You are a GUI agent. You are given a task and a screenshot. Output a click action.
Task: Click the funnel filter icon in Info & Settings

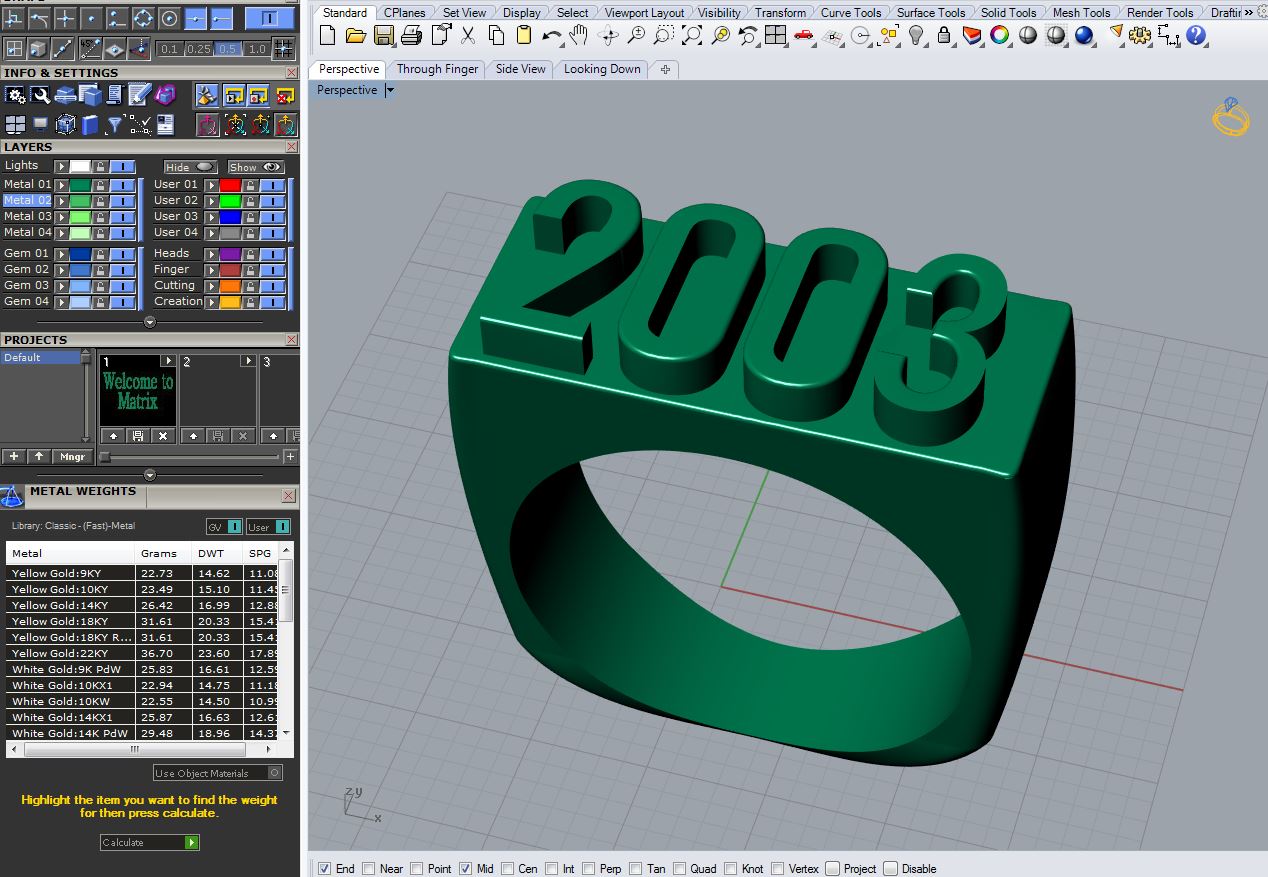(115, 125)
